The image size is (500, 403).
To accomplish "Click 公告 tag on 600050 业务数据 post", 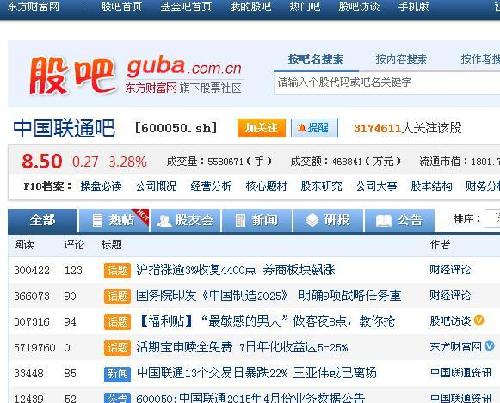I will pyautogui.click(x=117, y=398).
